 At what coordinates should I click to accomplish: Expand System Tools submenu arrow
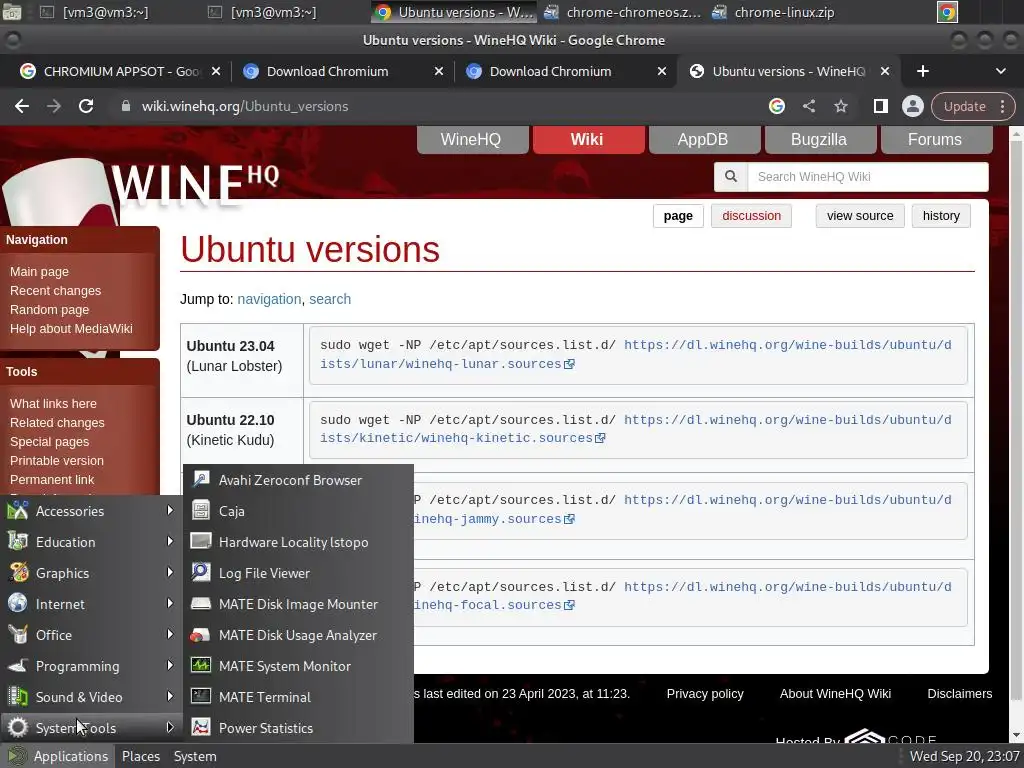click(x=170, y=727)
